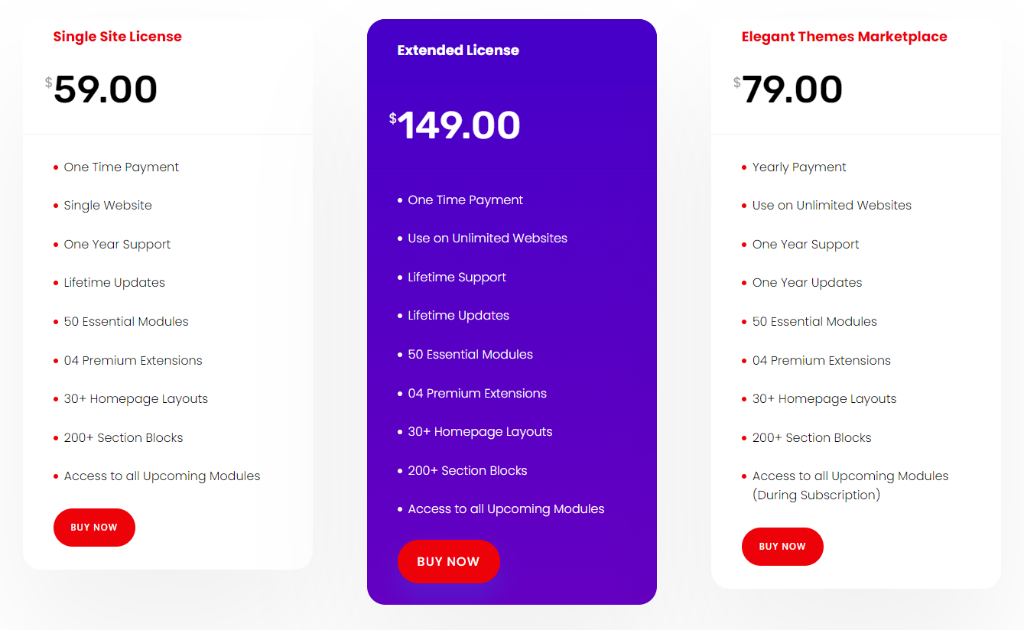This screenshot has height=630, width=1024.
Task: Click the 59.00 price text
Action: [x=105, y=89]
